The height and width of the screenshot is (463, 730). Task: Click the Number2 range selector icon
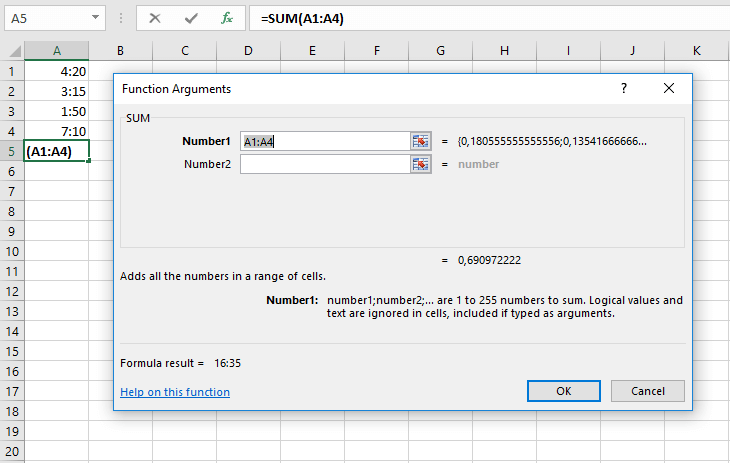point(420,164)
